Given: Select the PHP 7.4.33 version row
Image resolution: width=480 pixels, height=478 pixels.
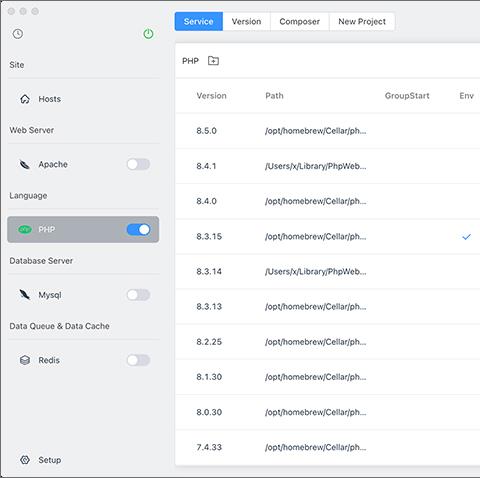Looking at the screenshot, I should coord(328,447).
